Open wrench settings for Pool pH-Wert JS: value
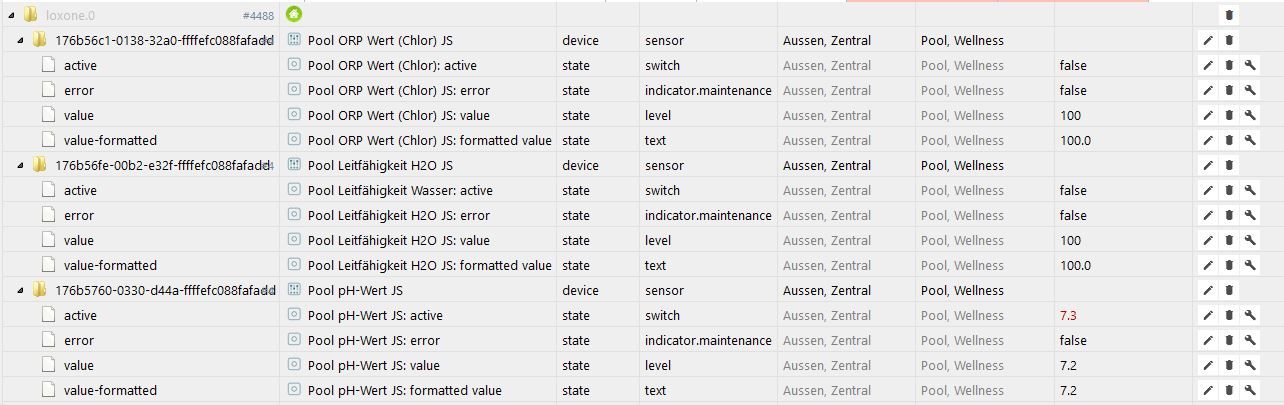Image resolution: width=1284 pixels, height=405 pixels. point(1250,365)
